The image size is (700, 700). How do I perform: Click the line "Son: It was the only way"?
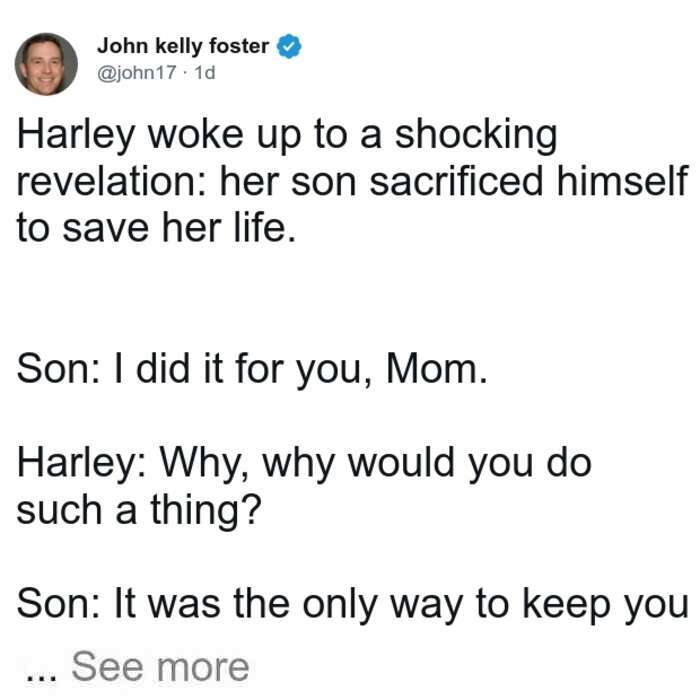click(353, 604)
